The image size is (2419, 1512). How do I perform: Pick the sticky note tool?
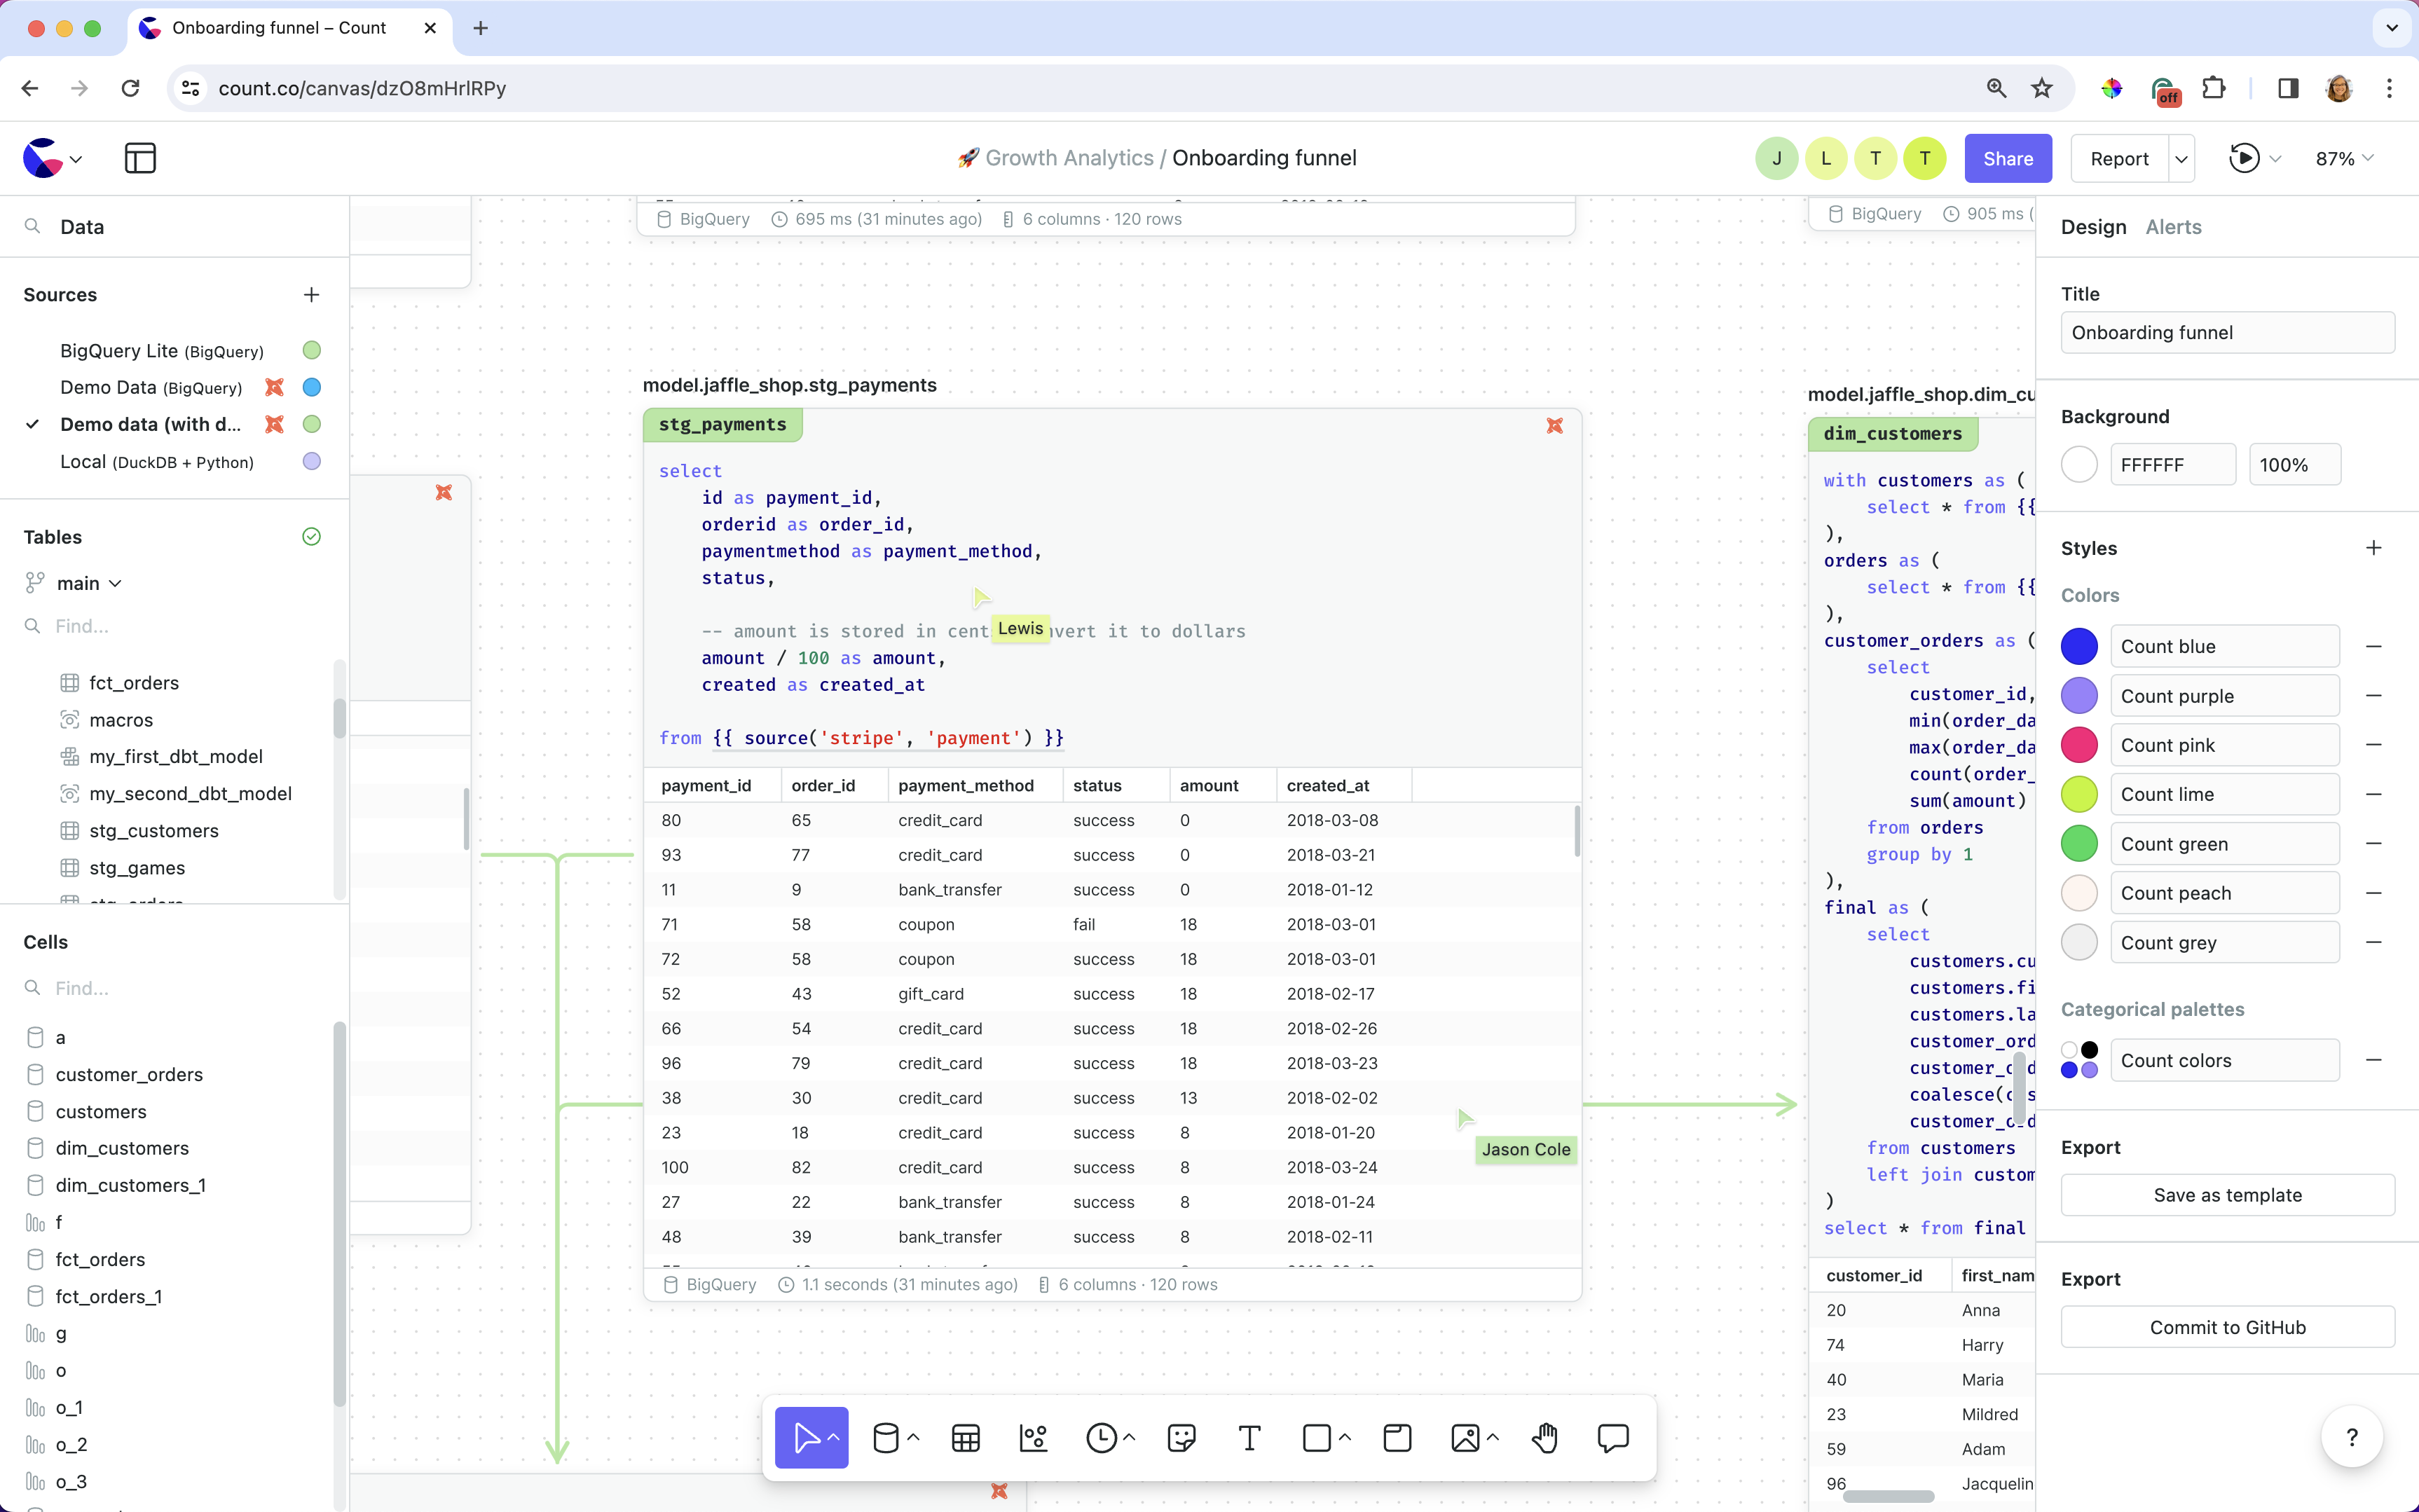1181,1438
